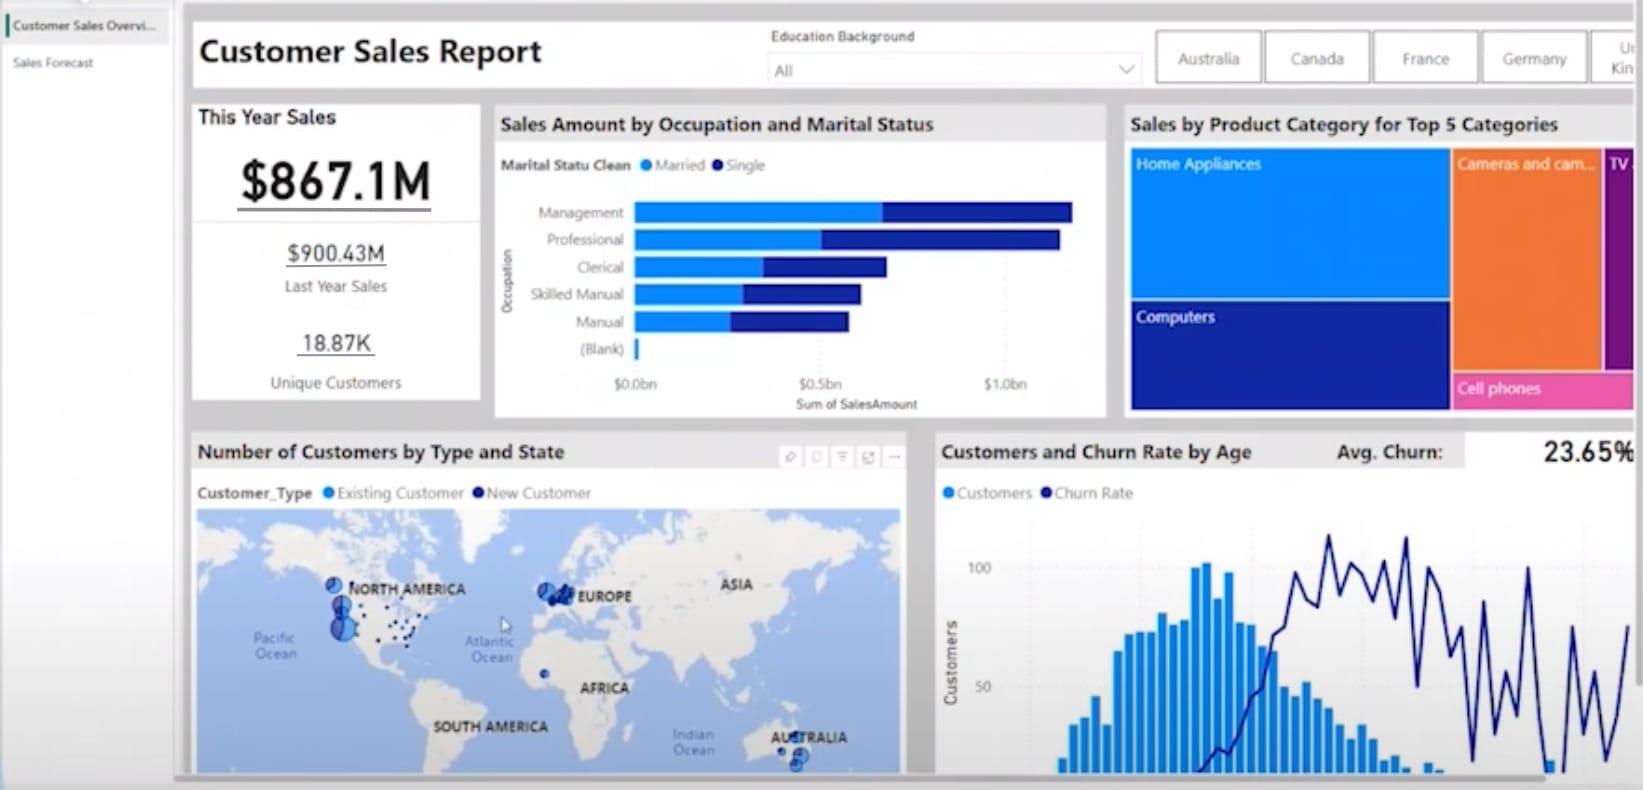The height and width of the screenshot is (790, 1643).
Task: Select the Computers treemap tile
Action: (x=1290, y=355)
